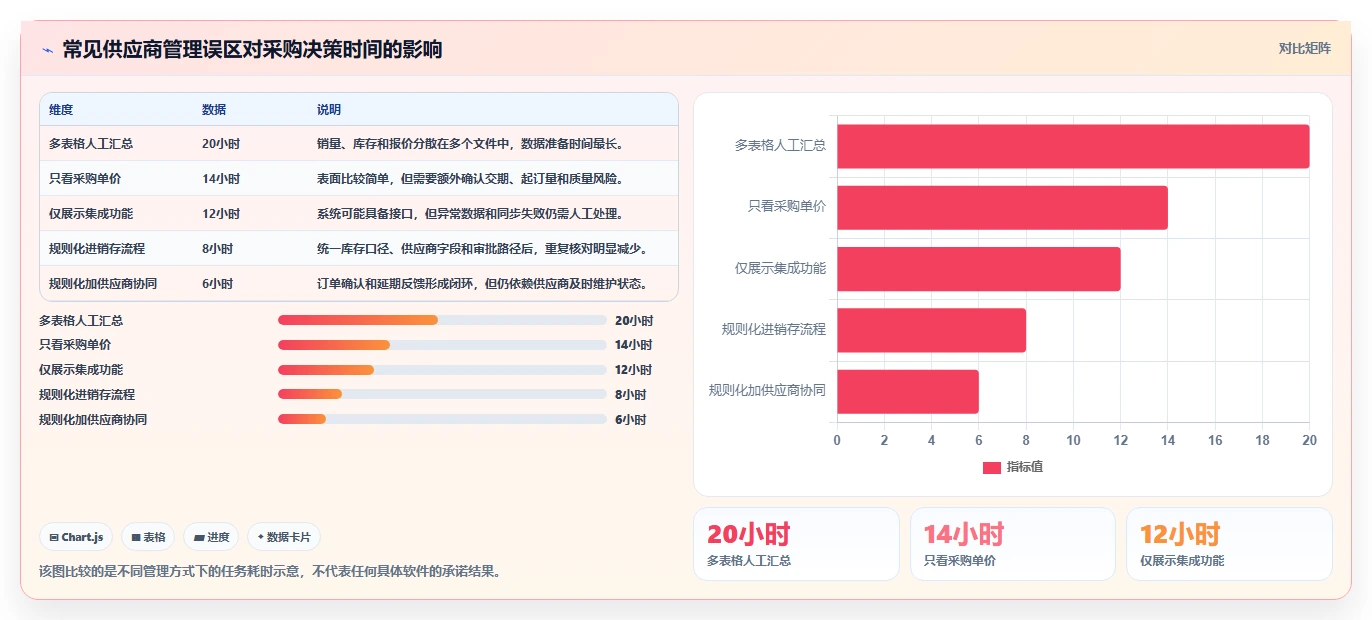Image resolution: width=1372 pixels, height=620 pixels.
Task: Click the 规则化加供应商协同 progress bar
Action: pyautogui.click(x=442, y=419)
